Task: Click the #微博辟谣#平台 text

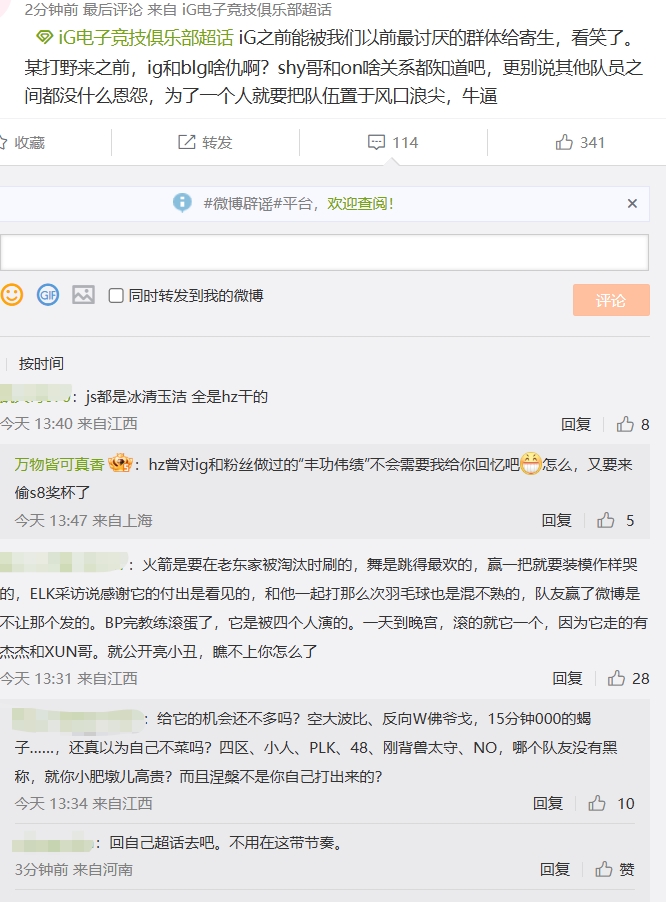Action: point(258,203)
